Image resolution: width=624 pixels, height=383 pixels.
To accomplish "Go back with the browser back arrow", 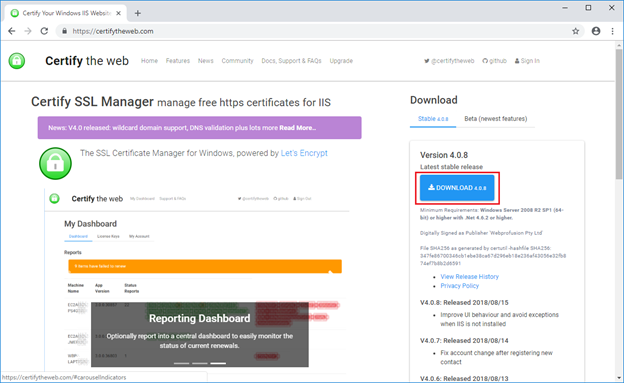I will click(12, 31).
